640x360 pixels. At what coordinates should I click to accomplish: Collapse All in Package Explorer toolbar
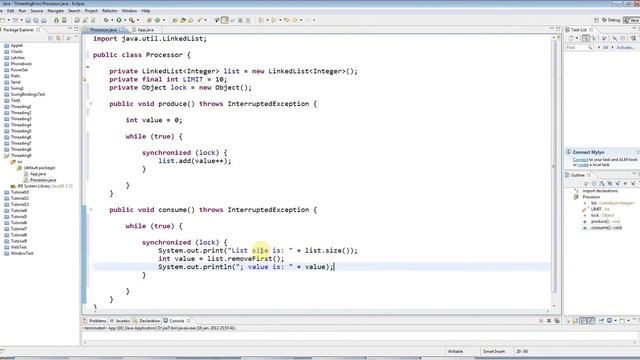pyautogui.click(x=51, y=38)
